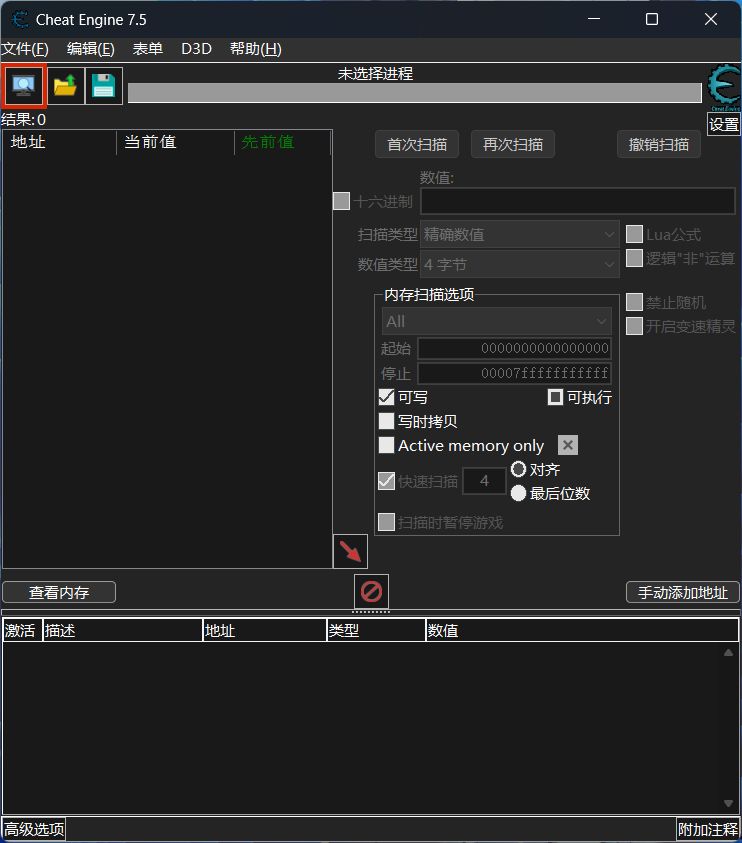Click the fast scan alignment value field
Viewport: 742px width, 843px height.
click(x=484, y=481)
